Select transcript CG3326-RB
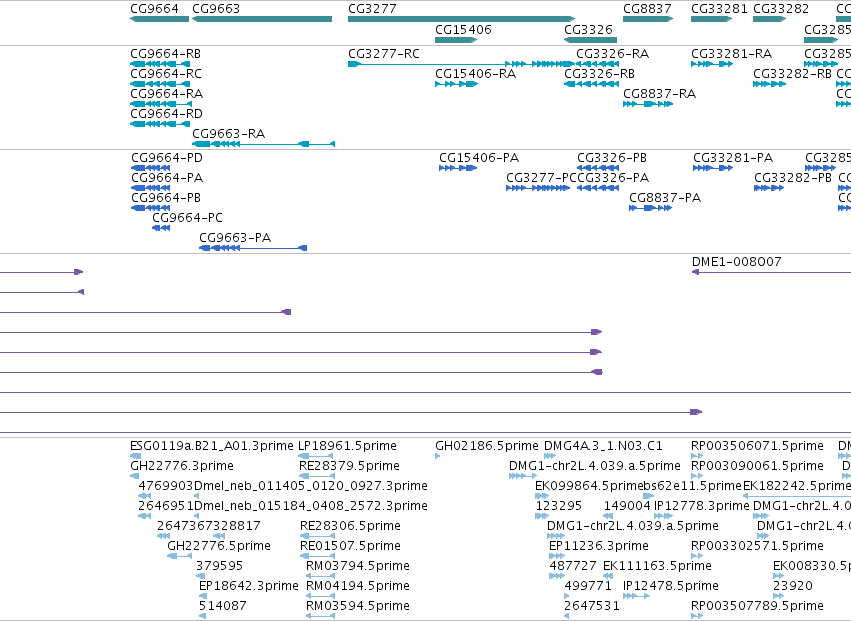Viewport: 851px width, 621px height. point(592,84)
